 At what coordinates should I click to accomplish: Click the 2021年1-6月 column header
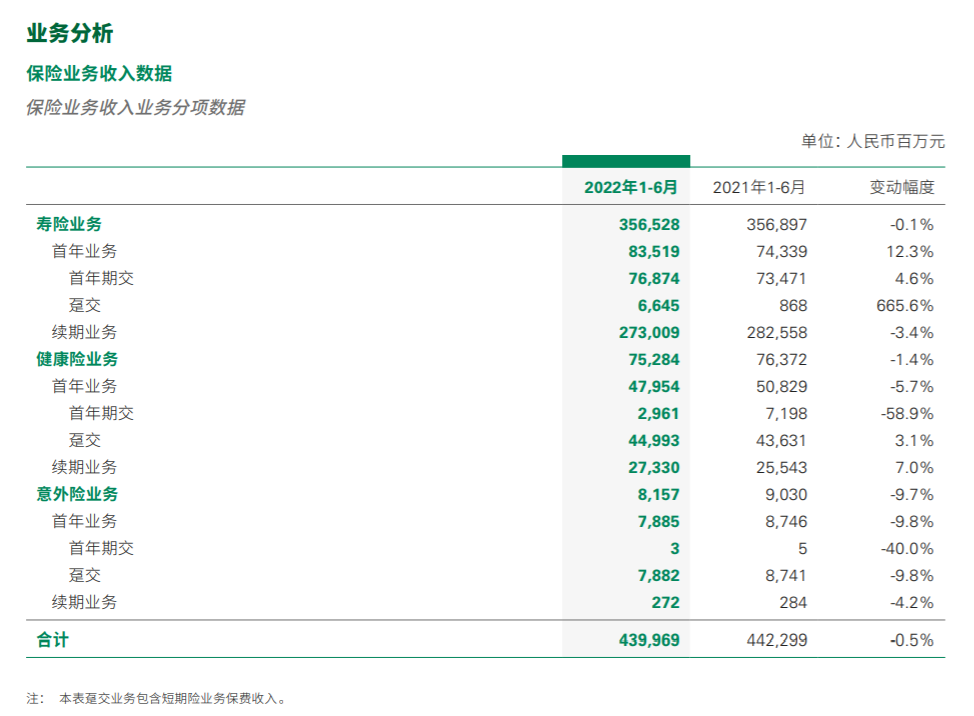coord(758,187)
